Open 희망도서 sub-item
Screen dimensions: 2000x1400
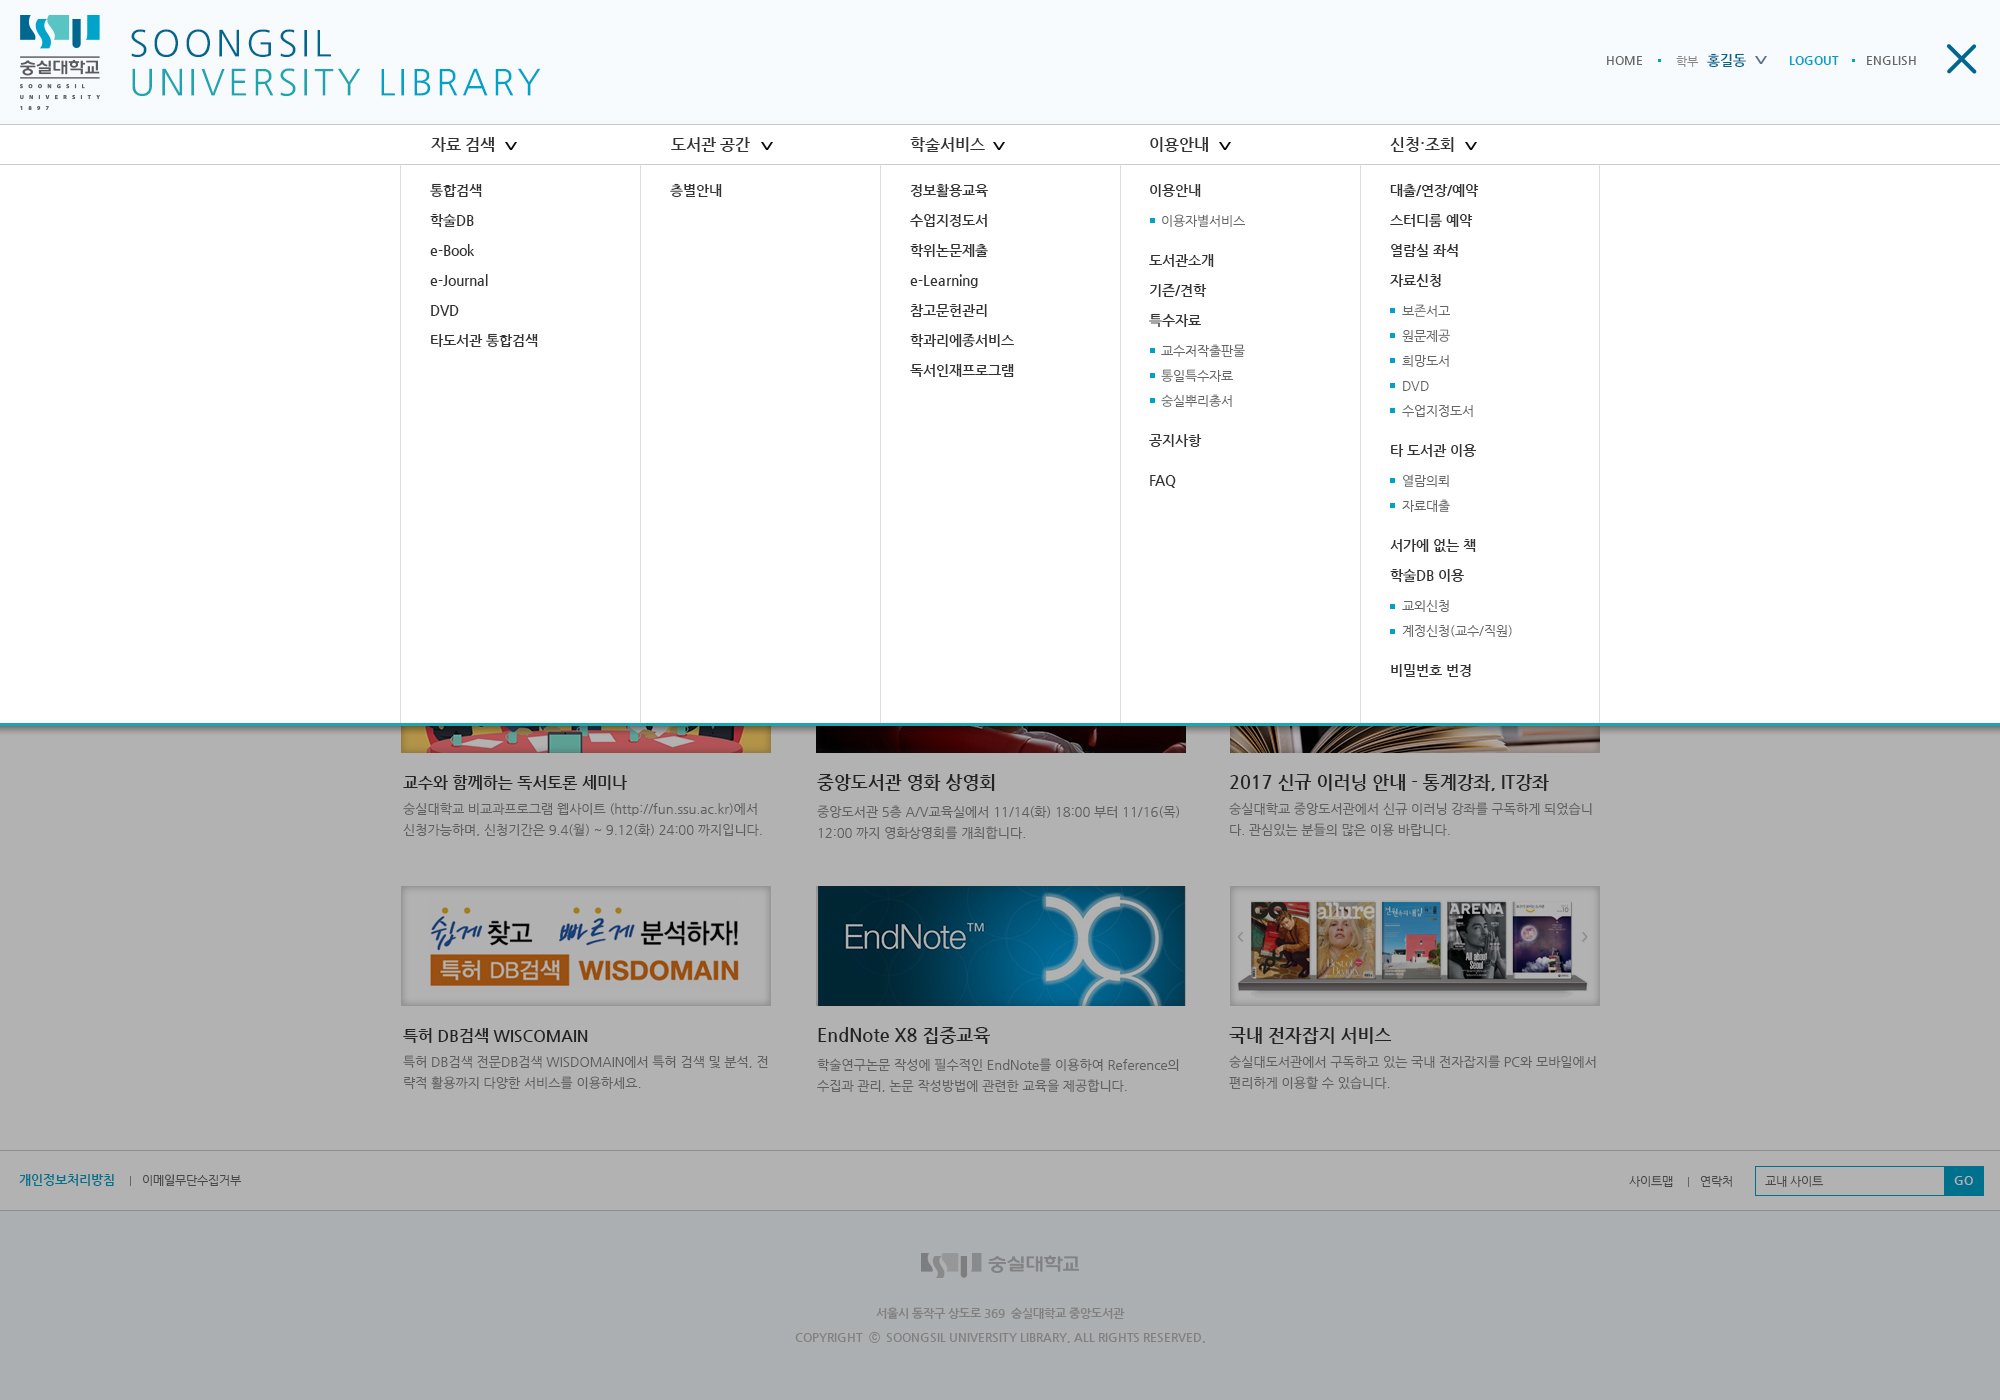[1425, 361]
